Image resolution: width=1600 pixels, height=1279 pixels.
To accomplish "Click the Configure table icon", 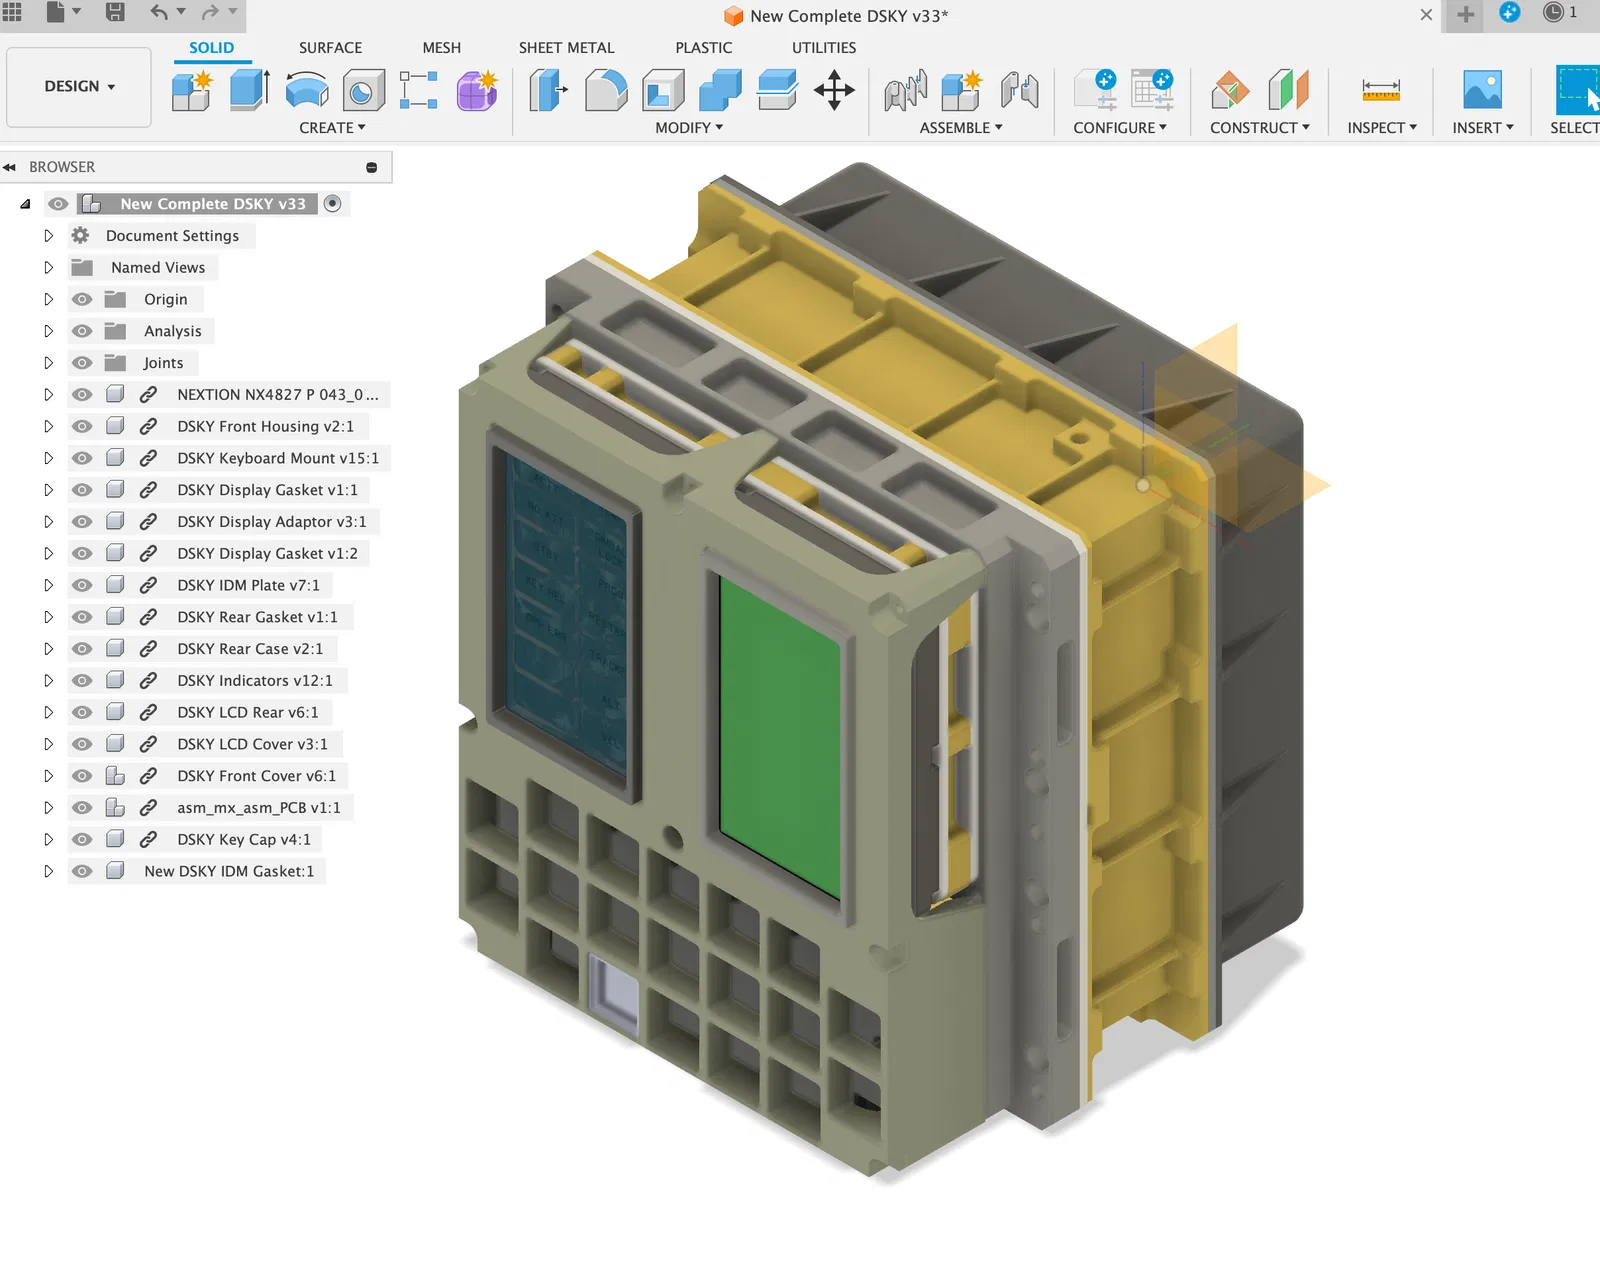I will 1152,90.
